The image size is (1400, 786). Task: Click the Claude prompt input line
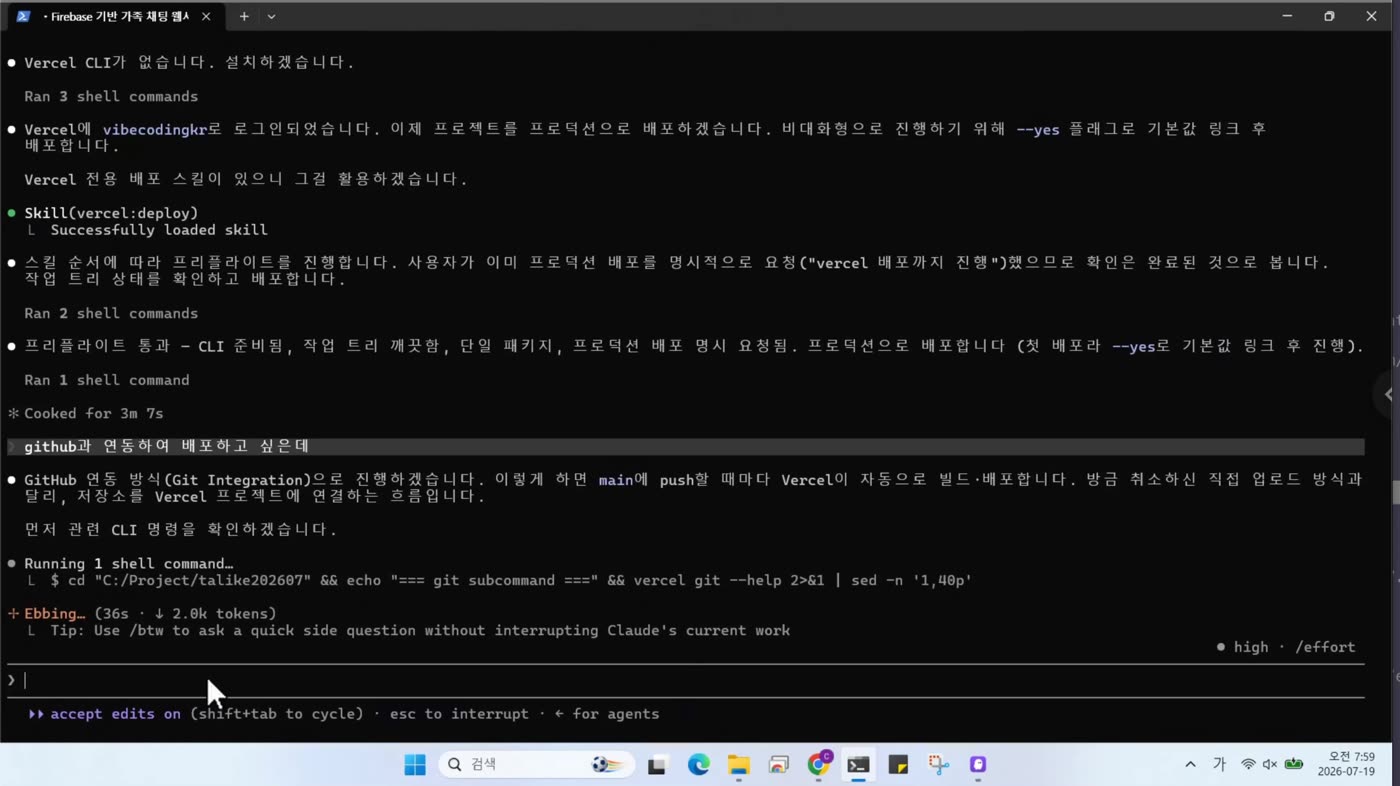pyautogui.click(x=685, y=680)
